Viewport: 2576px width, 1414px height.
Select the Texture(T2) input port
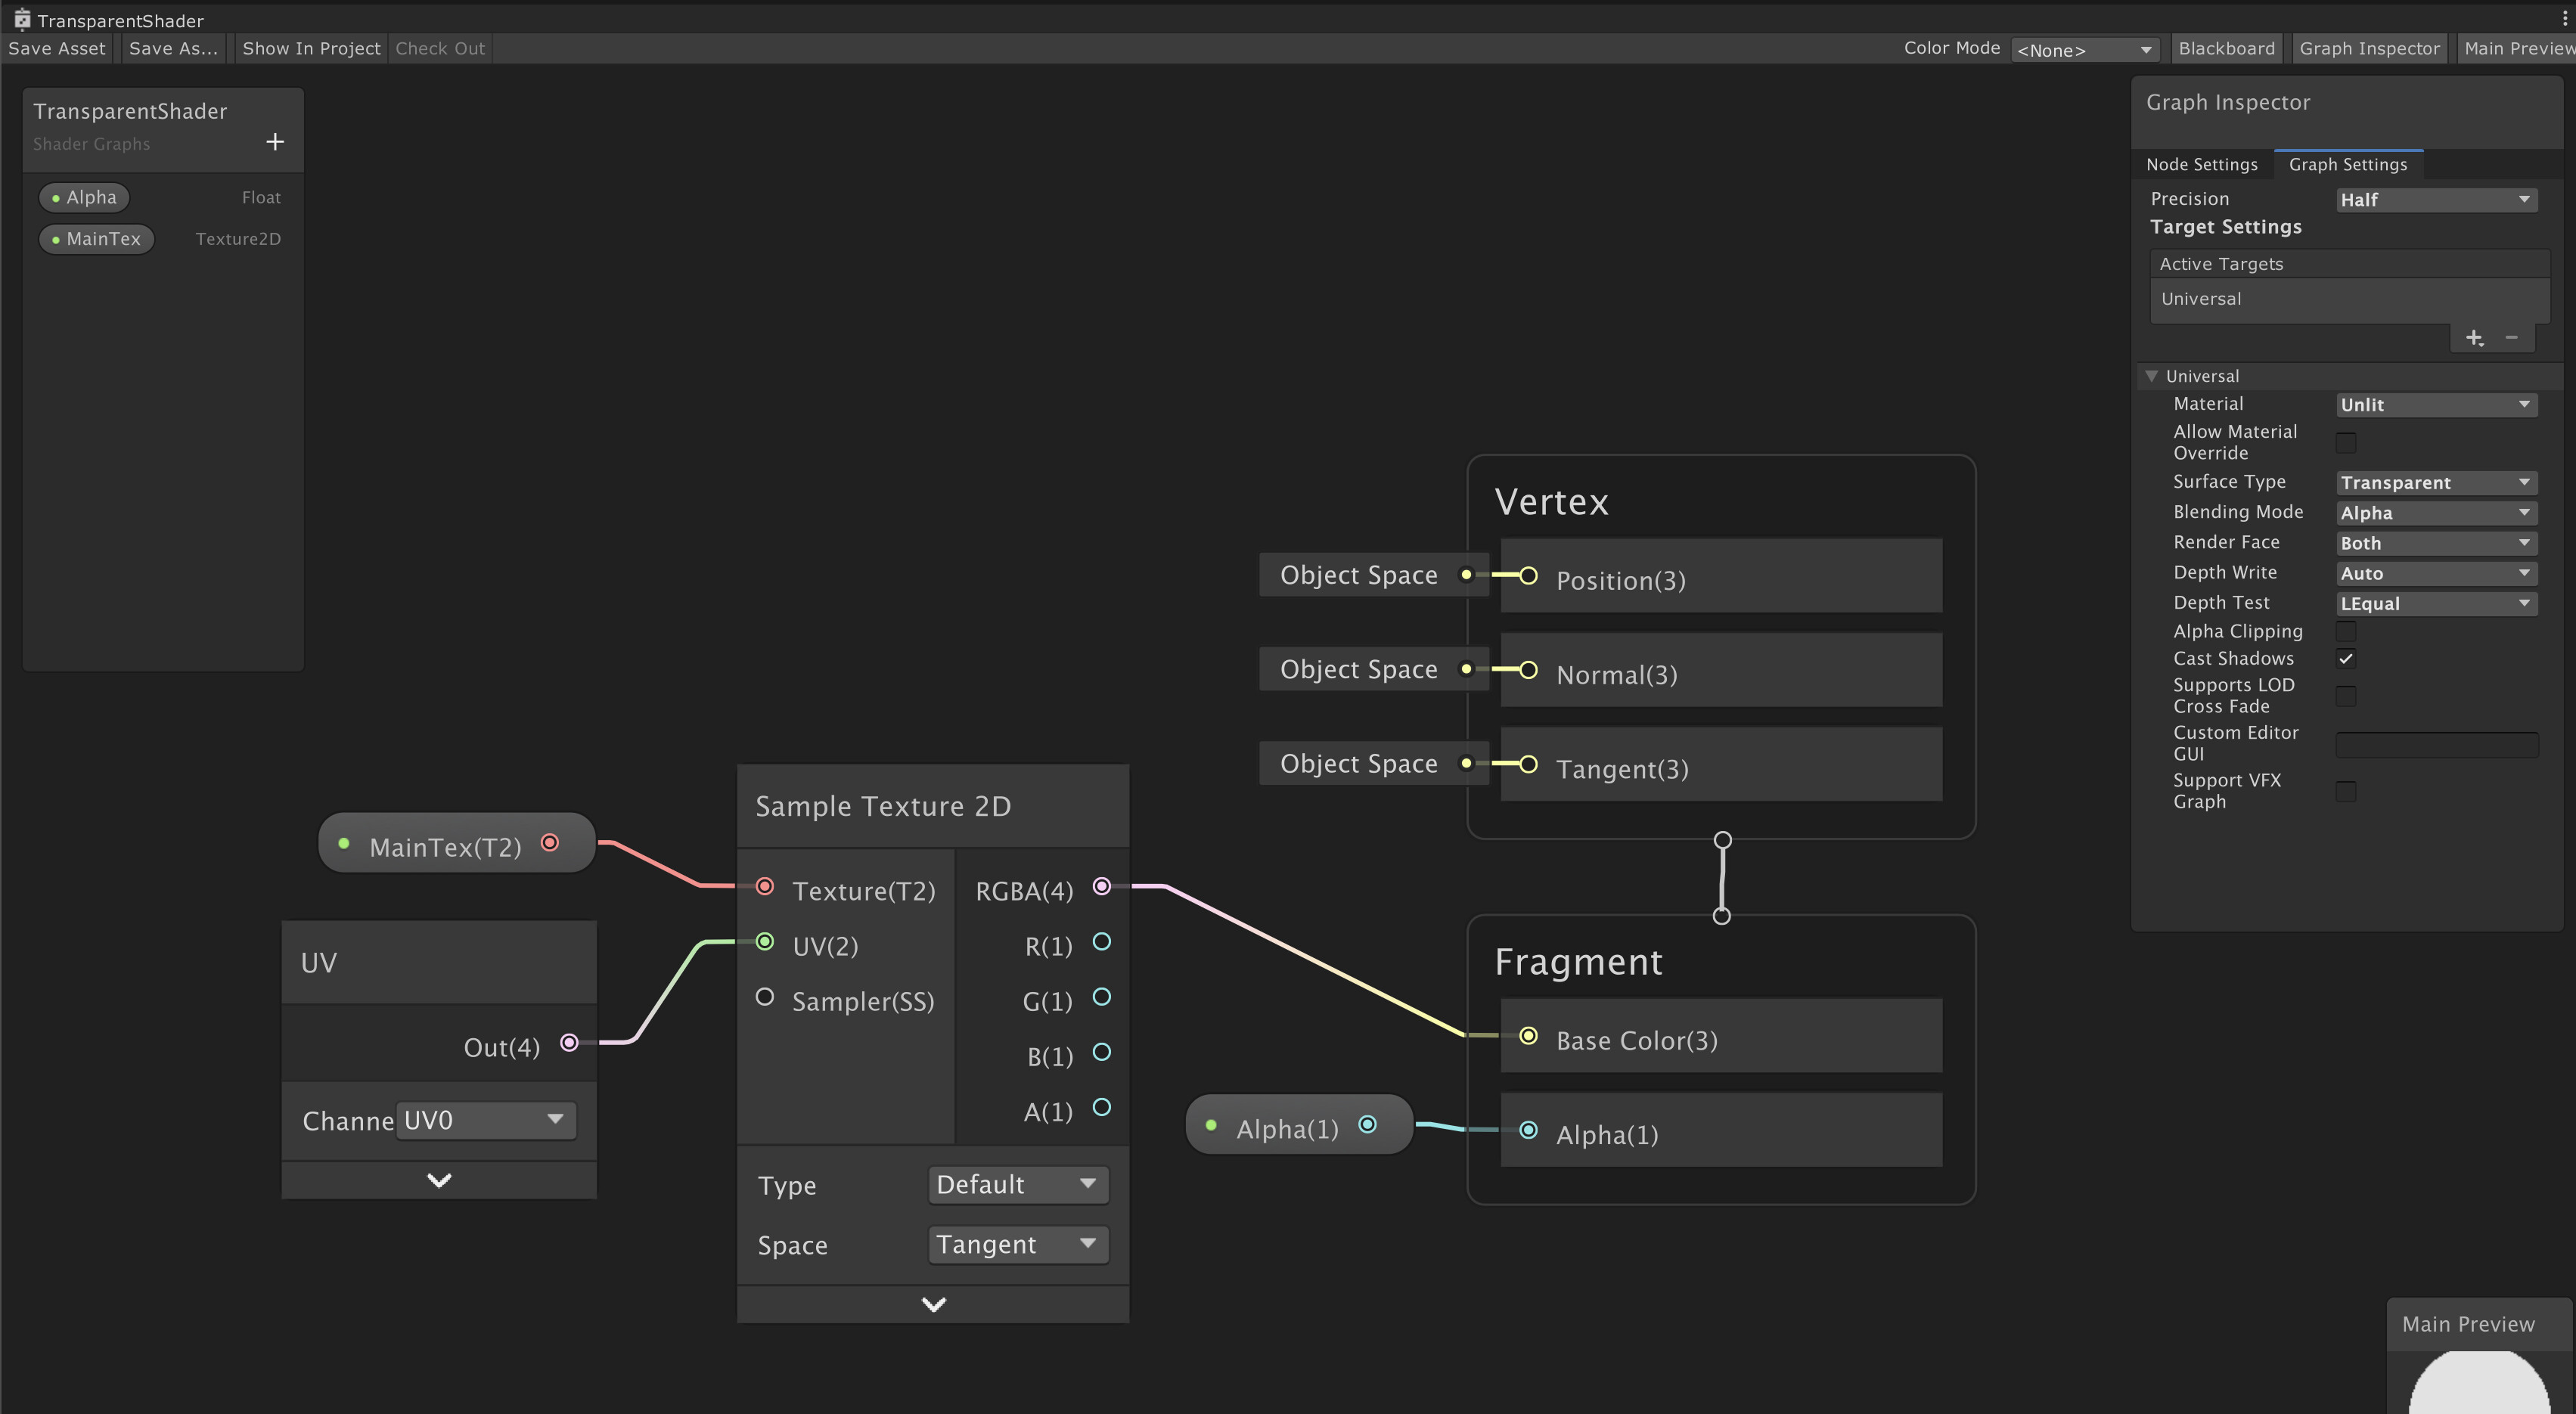click(x=765, y=888)
